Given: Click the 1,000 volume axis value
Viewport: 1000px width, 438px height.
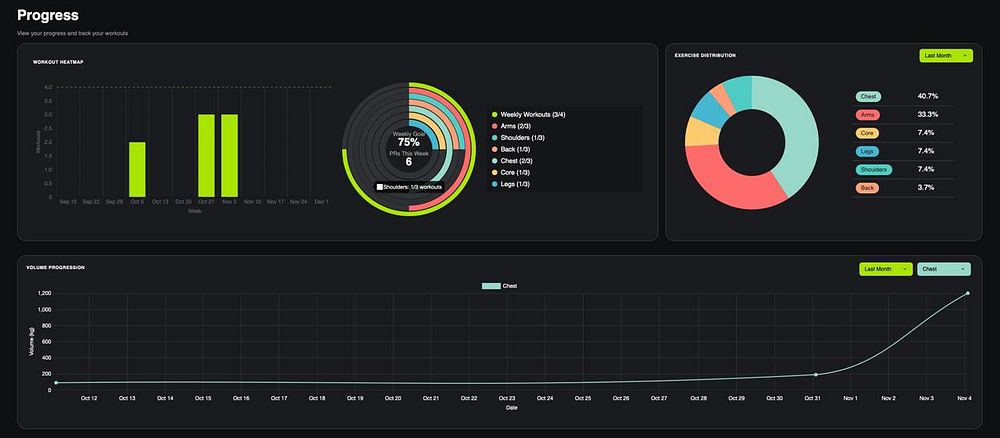Looking at the screenshot, I should point(44,309).
